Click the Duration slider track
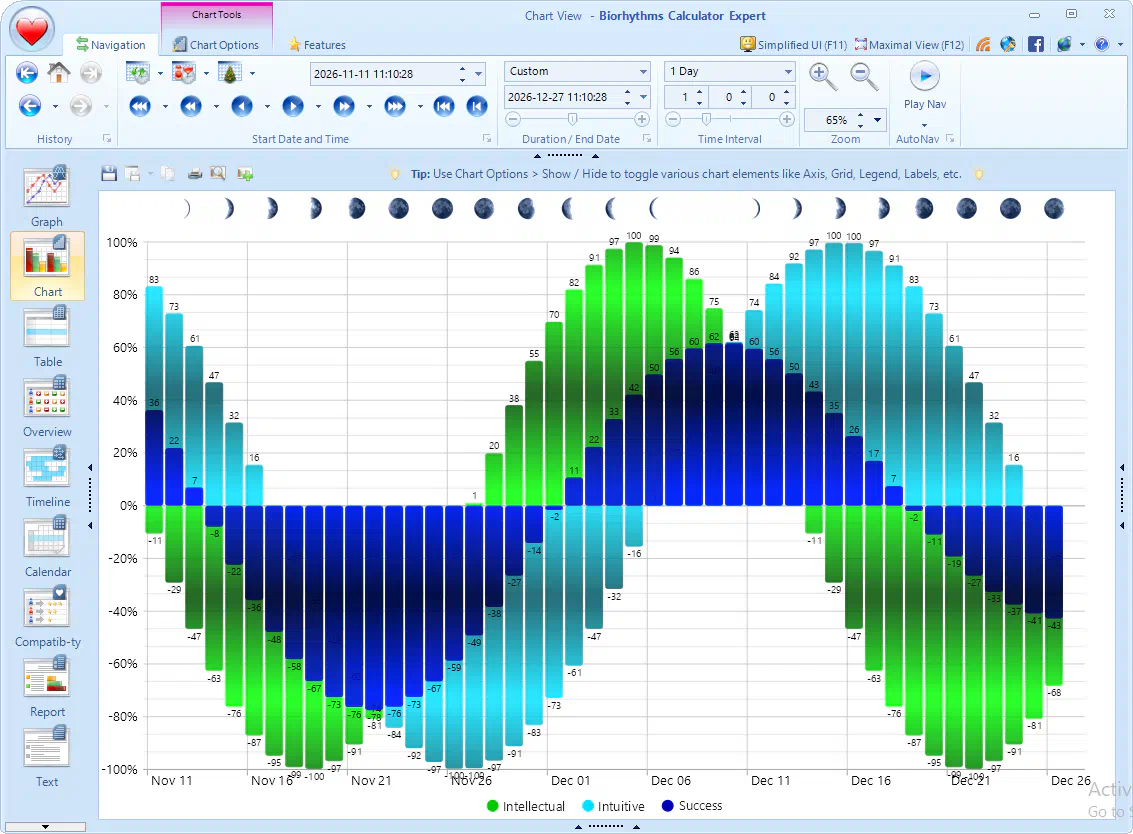This screenshot has width=1133, height=834. coord(577,119)
